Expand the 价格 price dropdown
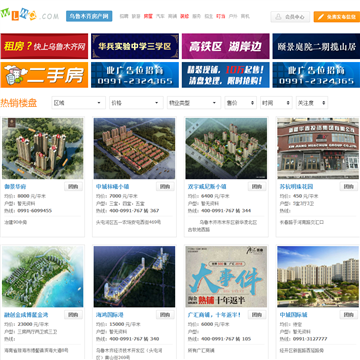360x360 pixels. [x=136, y=103]
